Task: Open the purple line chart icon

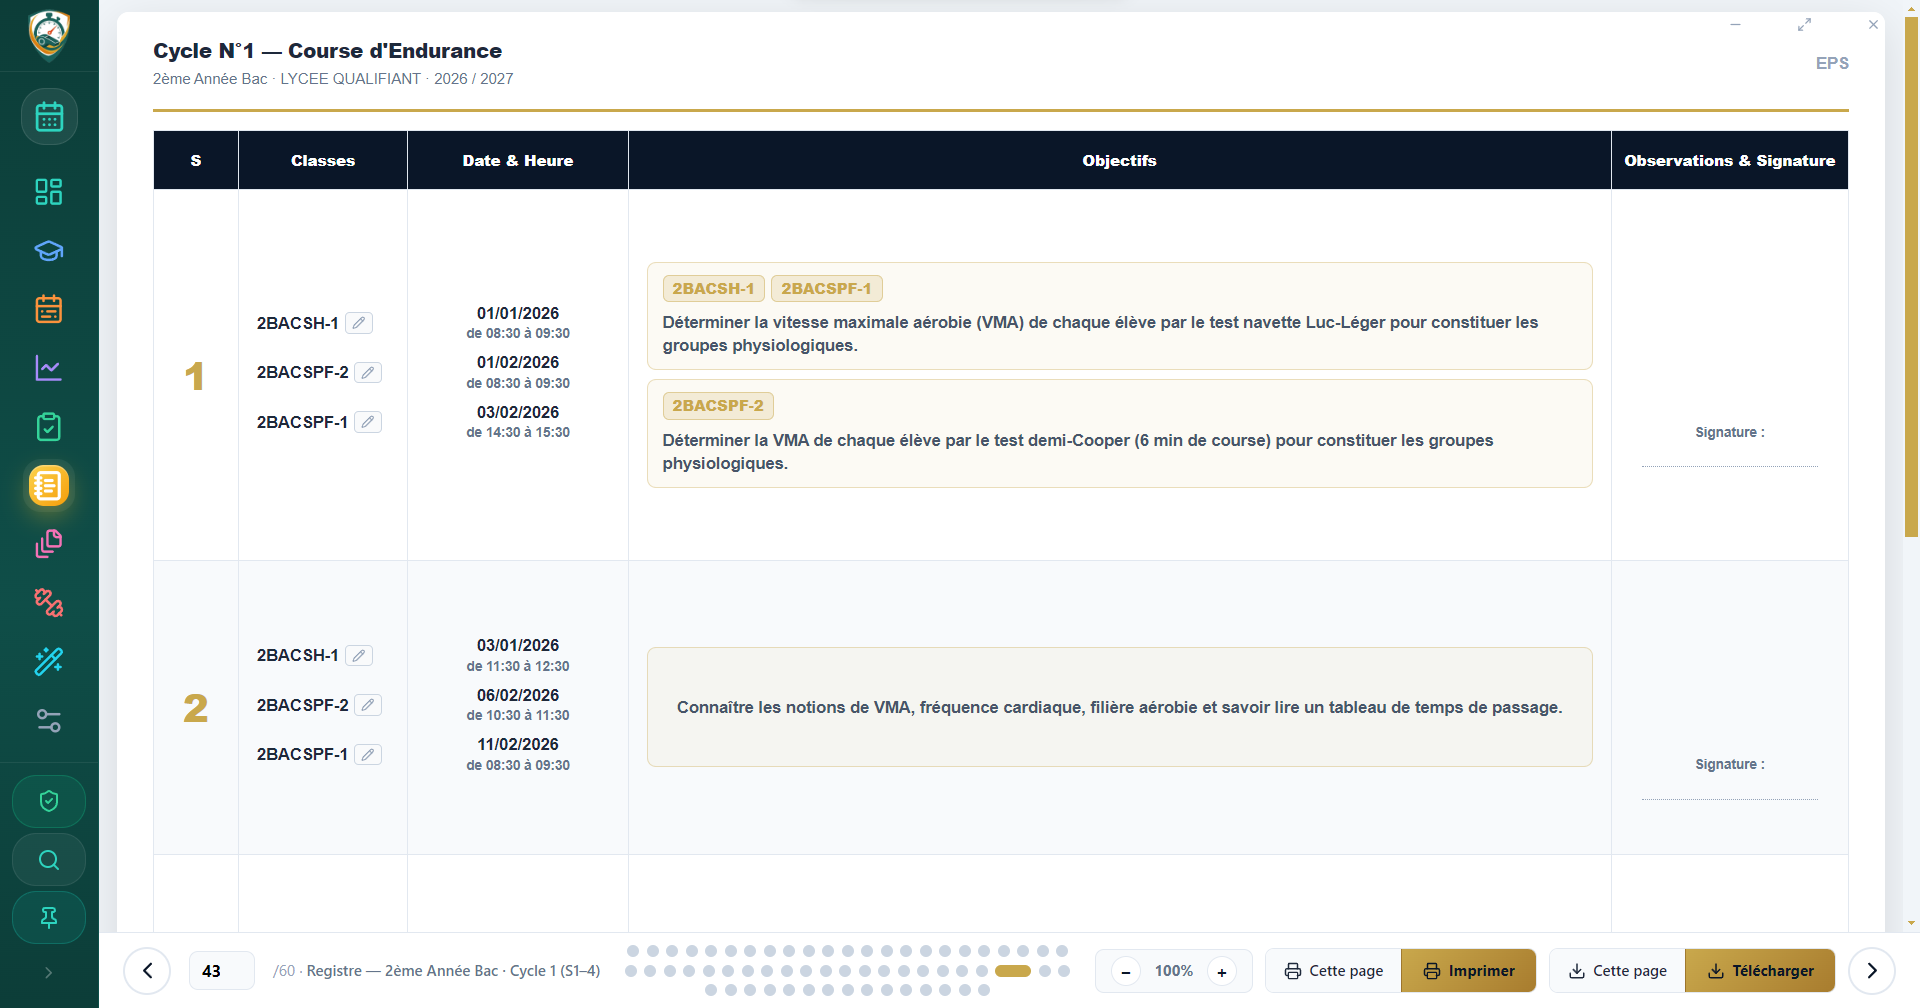Action: [49, 368]
